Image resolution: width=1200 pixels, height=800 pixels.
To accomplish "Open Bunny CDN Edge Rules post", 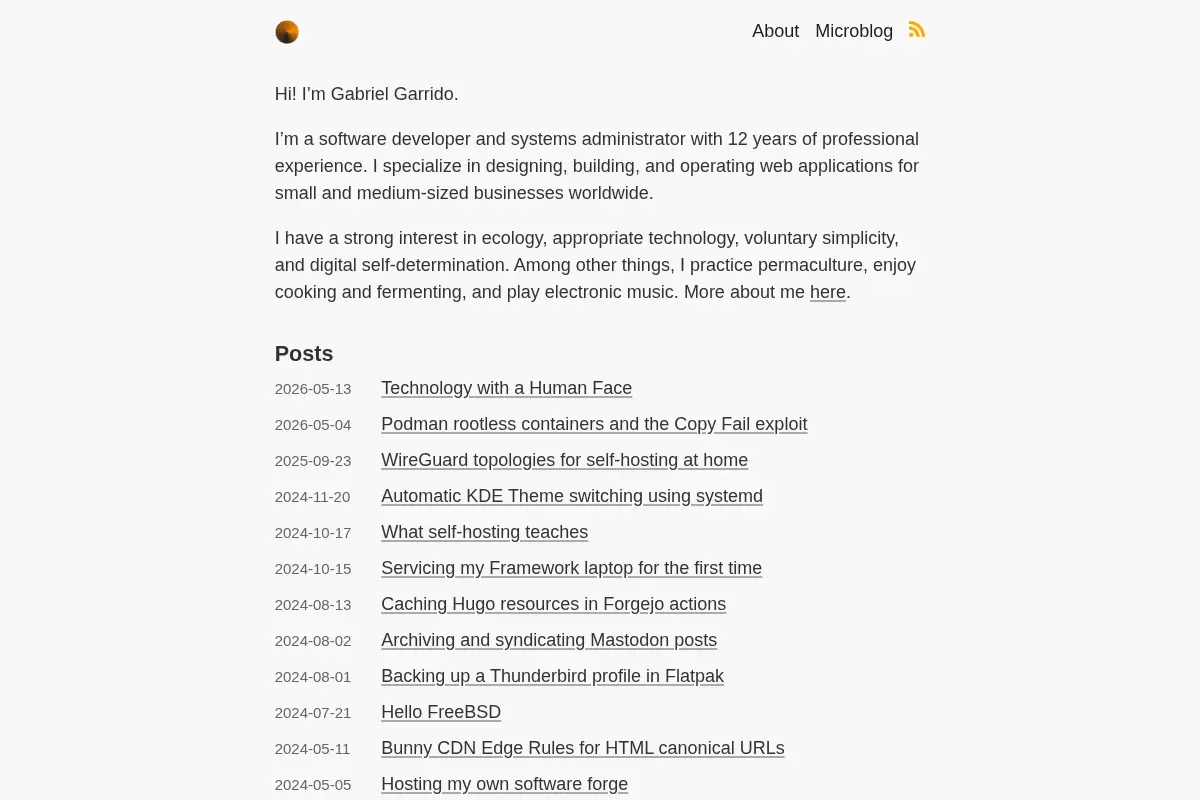I will tap(583, 748).
